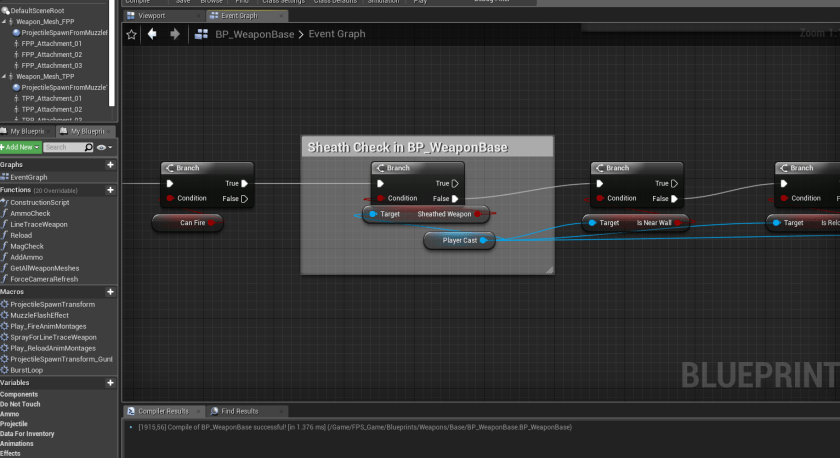
Task: Collapse the Weapon_Mesh_TPP component tree
Action: [5, 76]
